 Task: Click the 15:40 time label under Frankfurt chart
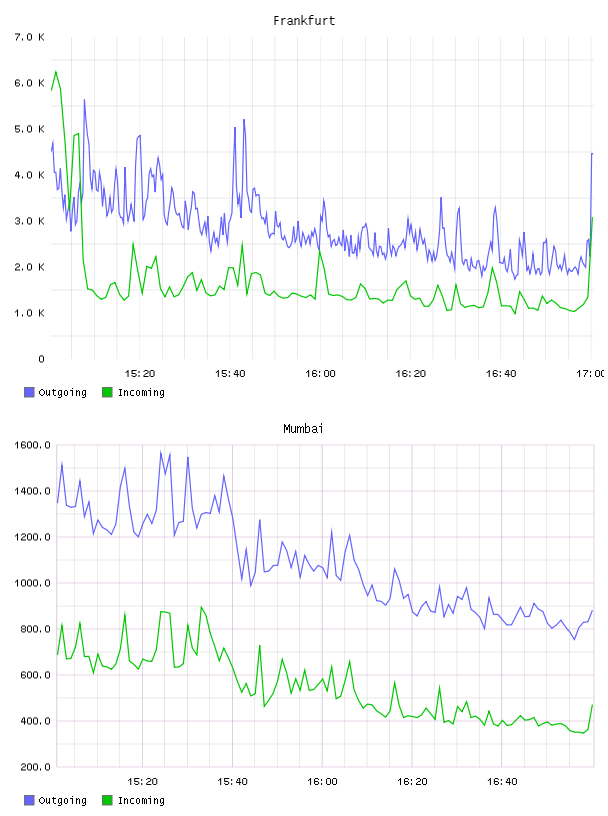pos(230,374)
